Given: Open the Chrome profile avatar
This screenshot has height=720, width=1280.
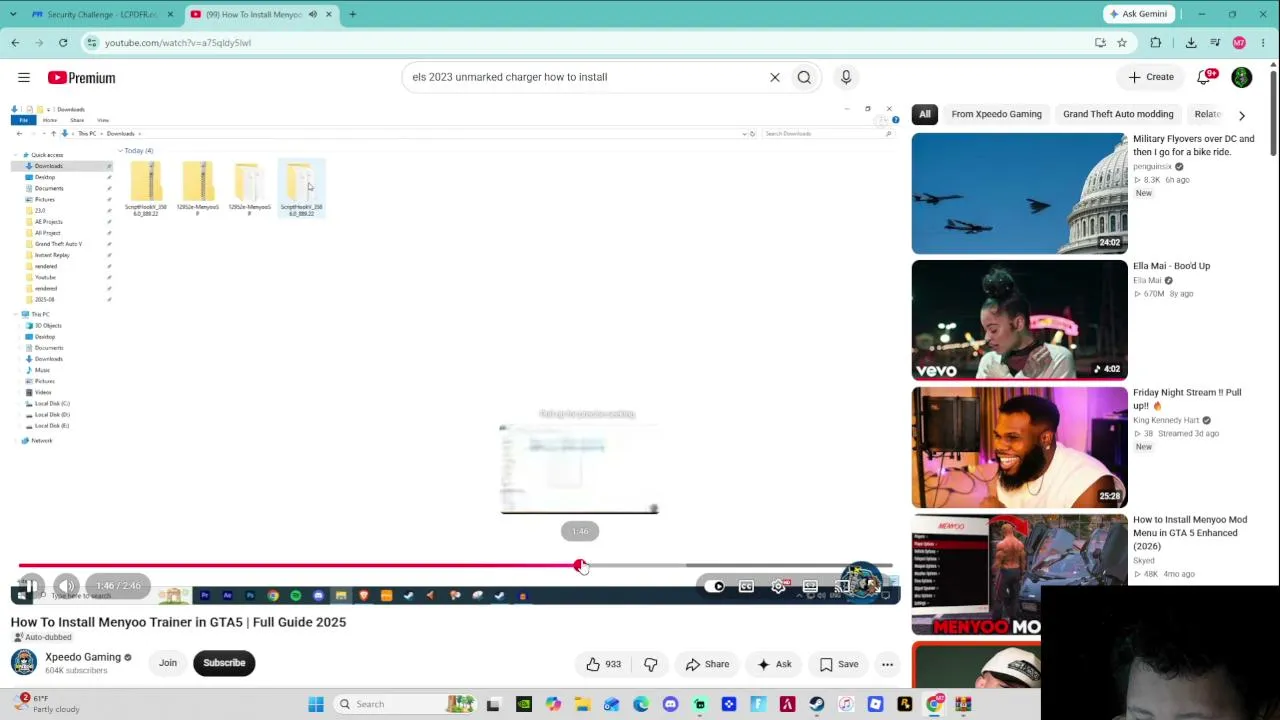Looking at the screenshot, I should point(1239,43).
